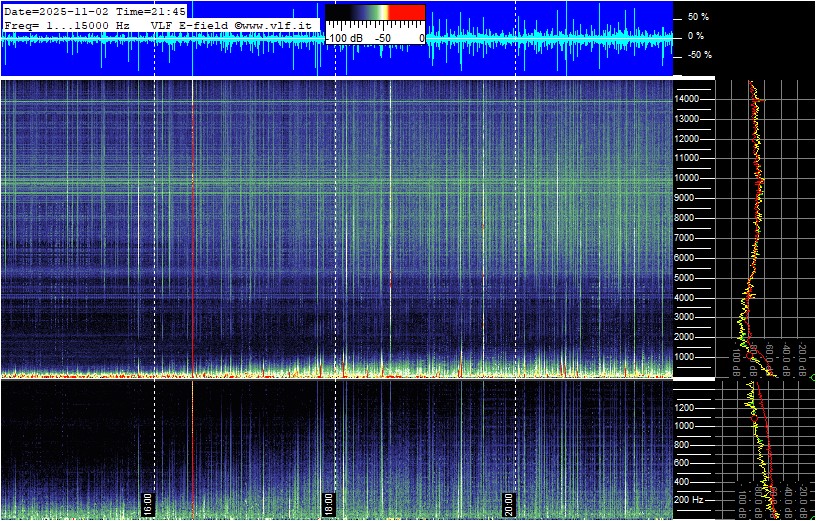816x521 pixels.
Task: Click the -100 dB color scale label
Action: click(345, 38)
